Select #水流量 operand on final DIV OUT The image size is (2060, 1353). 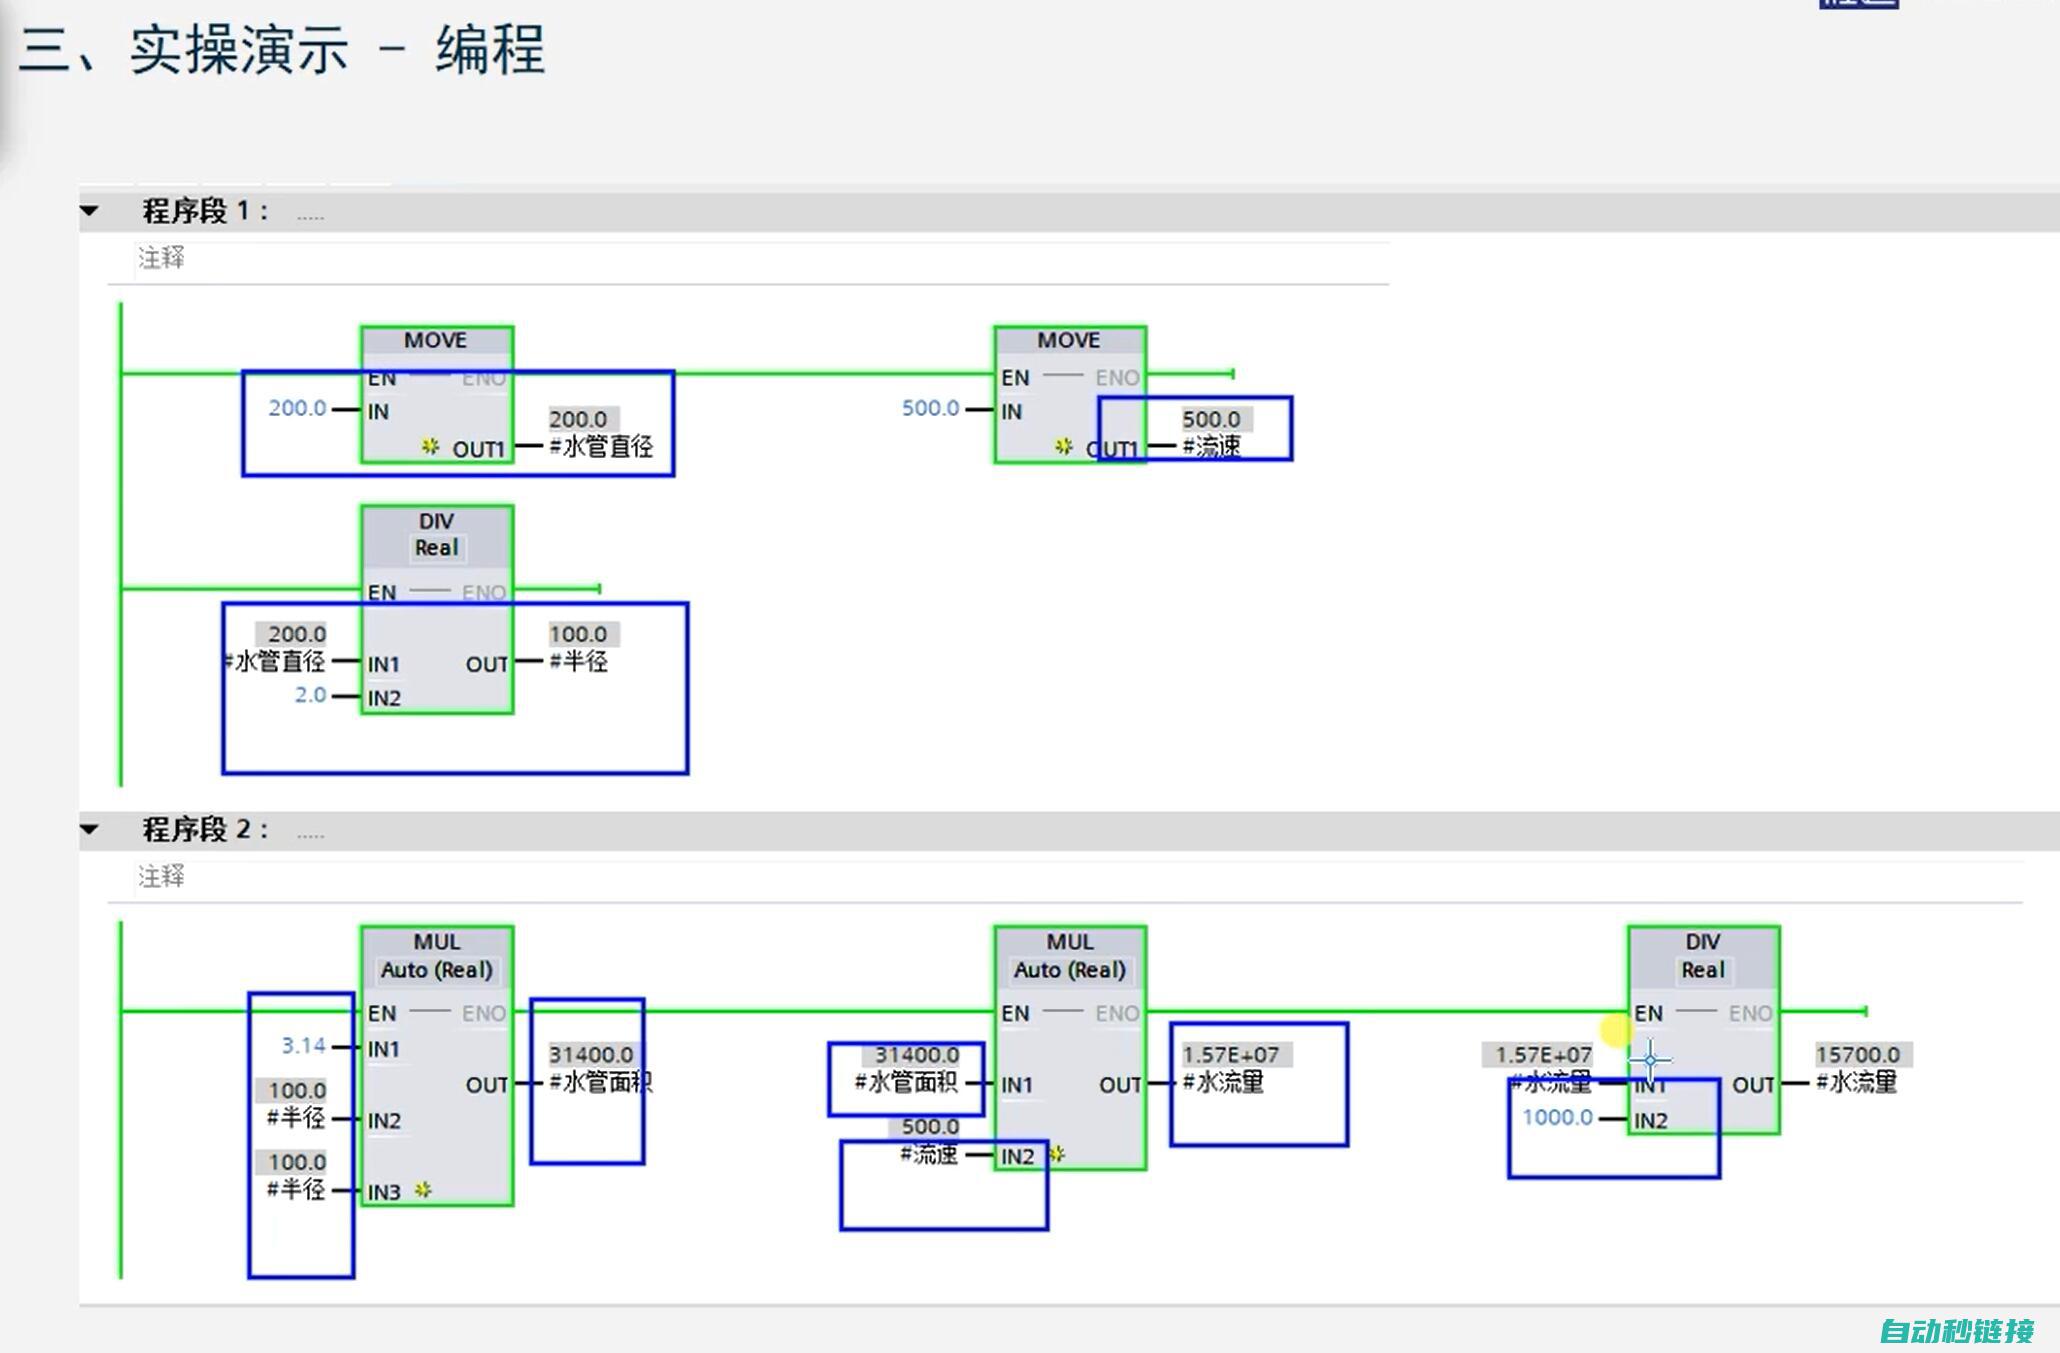tap(1856, 1082)
